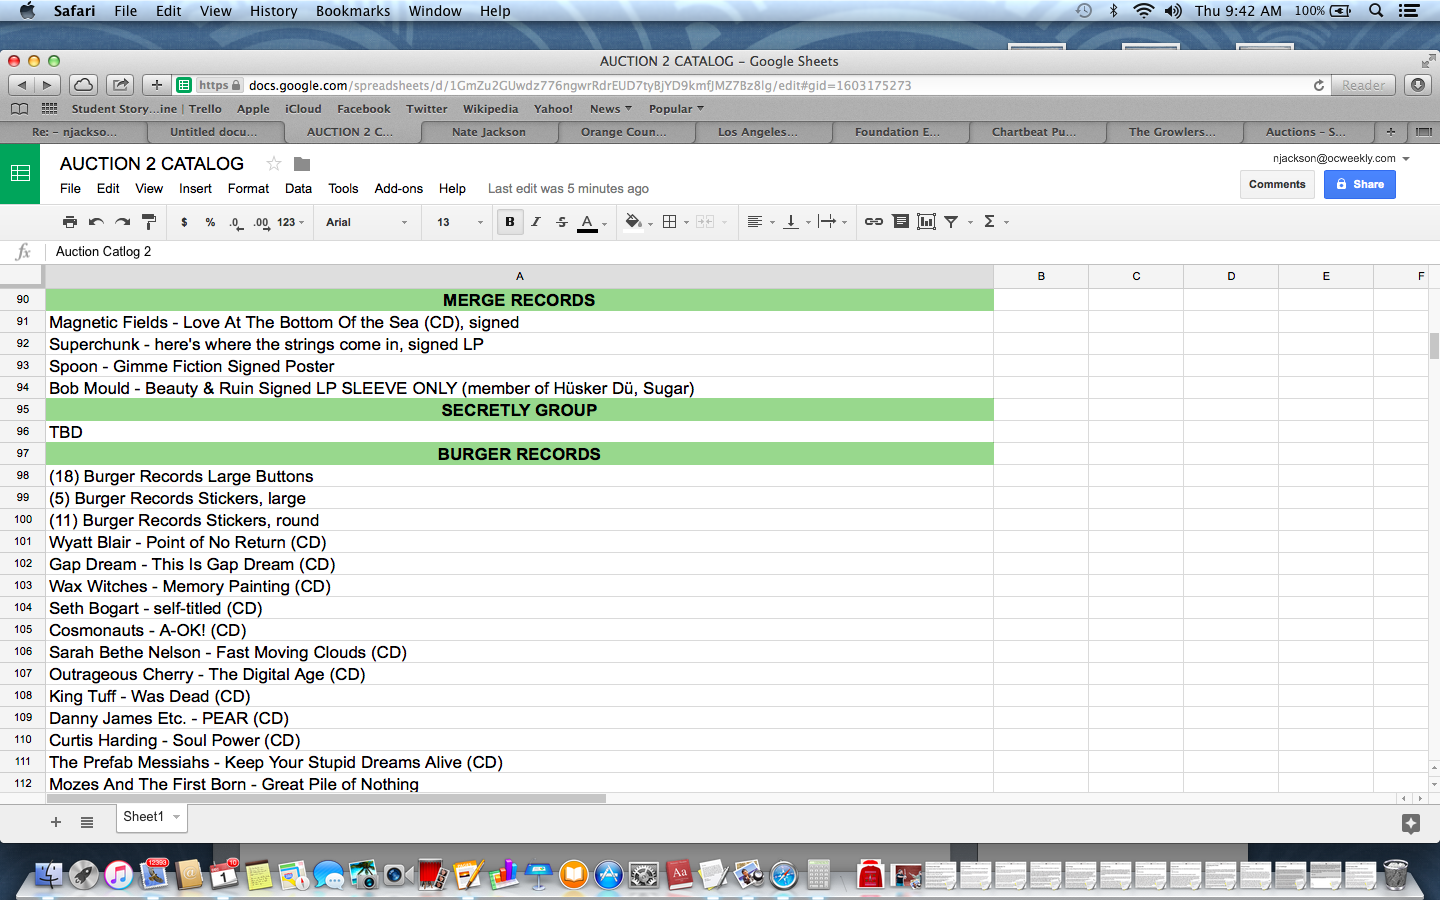Click the Comments button
The image size is (1440, 900).
point(1276,184)
